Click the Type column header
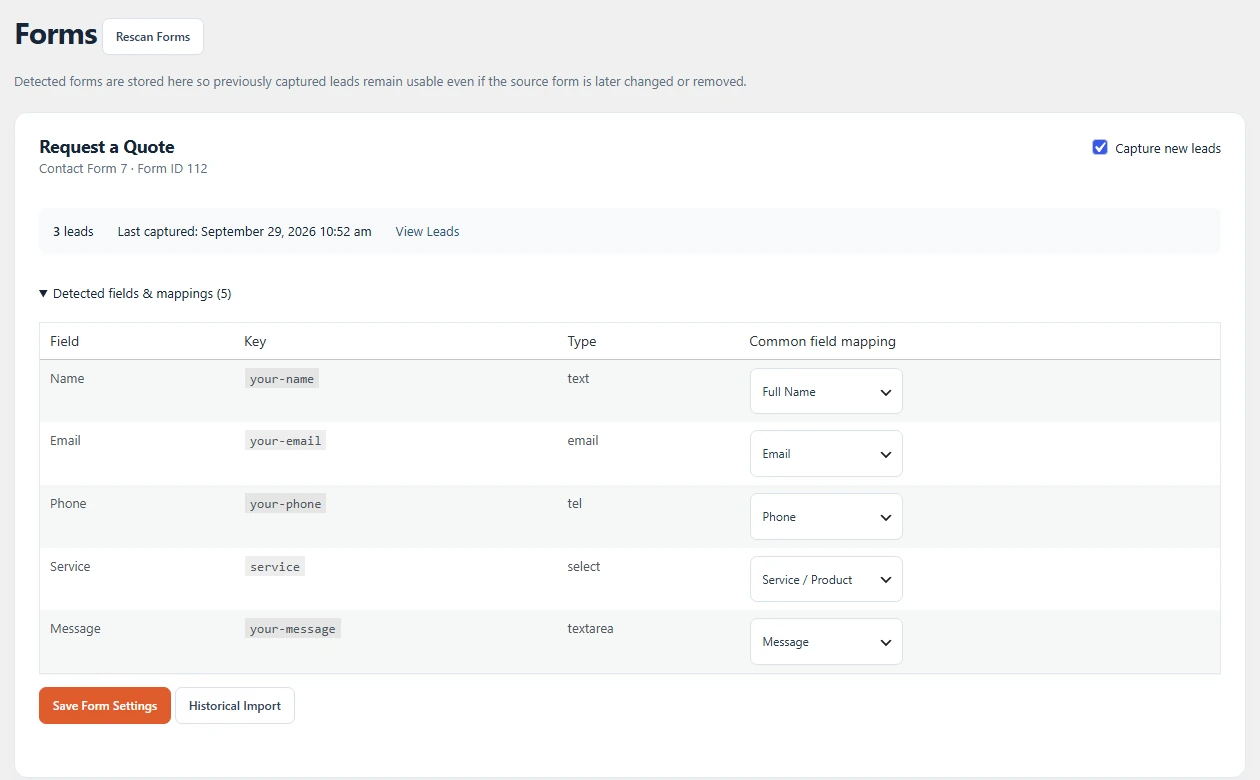 tap(582, 341)
